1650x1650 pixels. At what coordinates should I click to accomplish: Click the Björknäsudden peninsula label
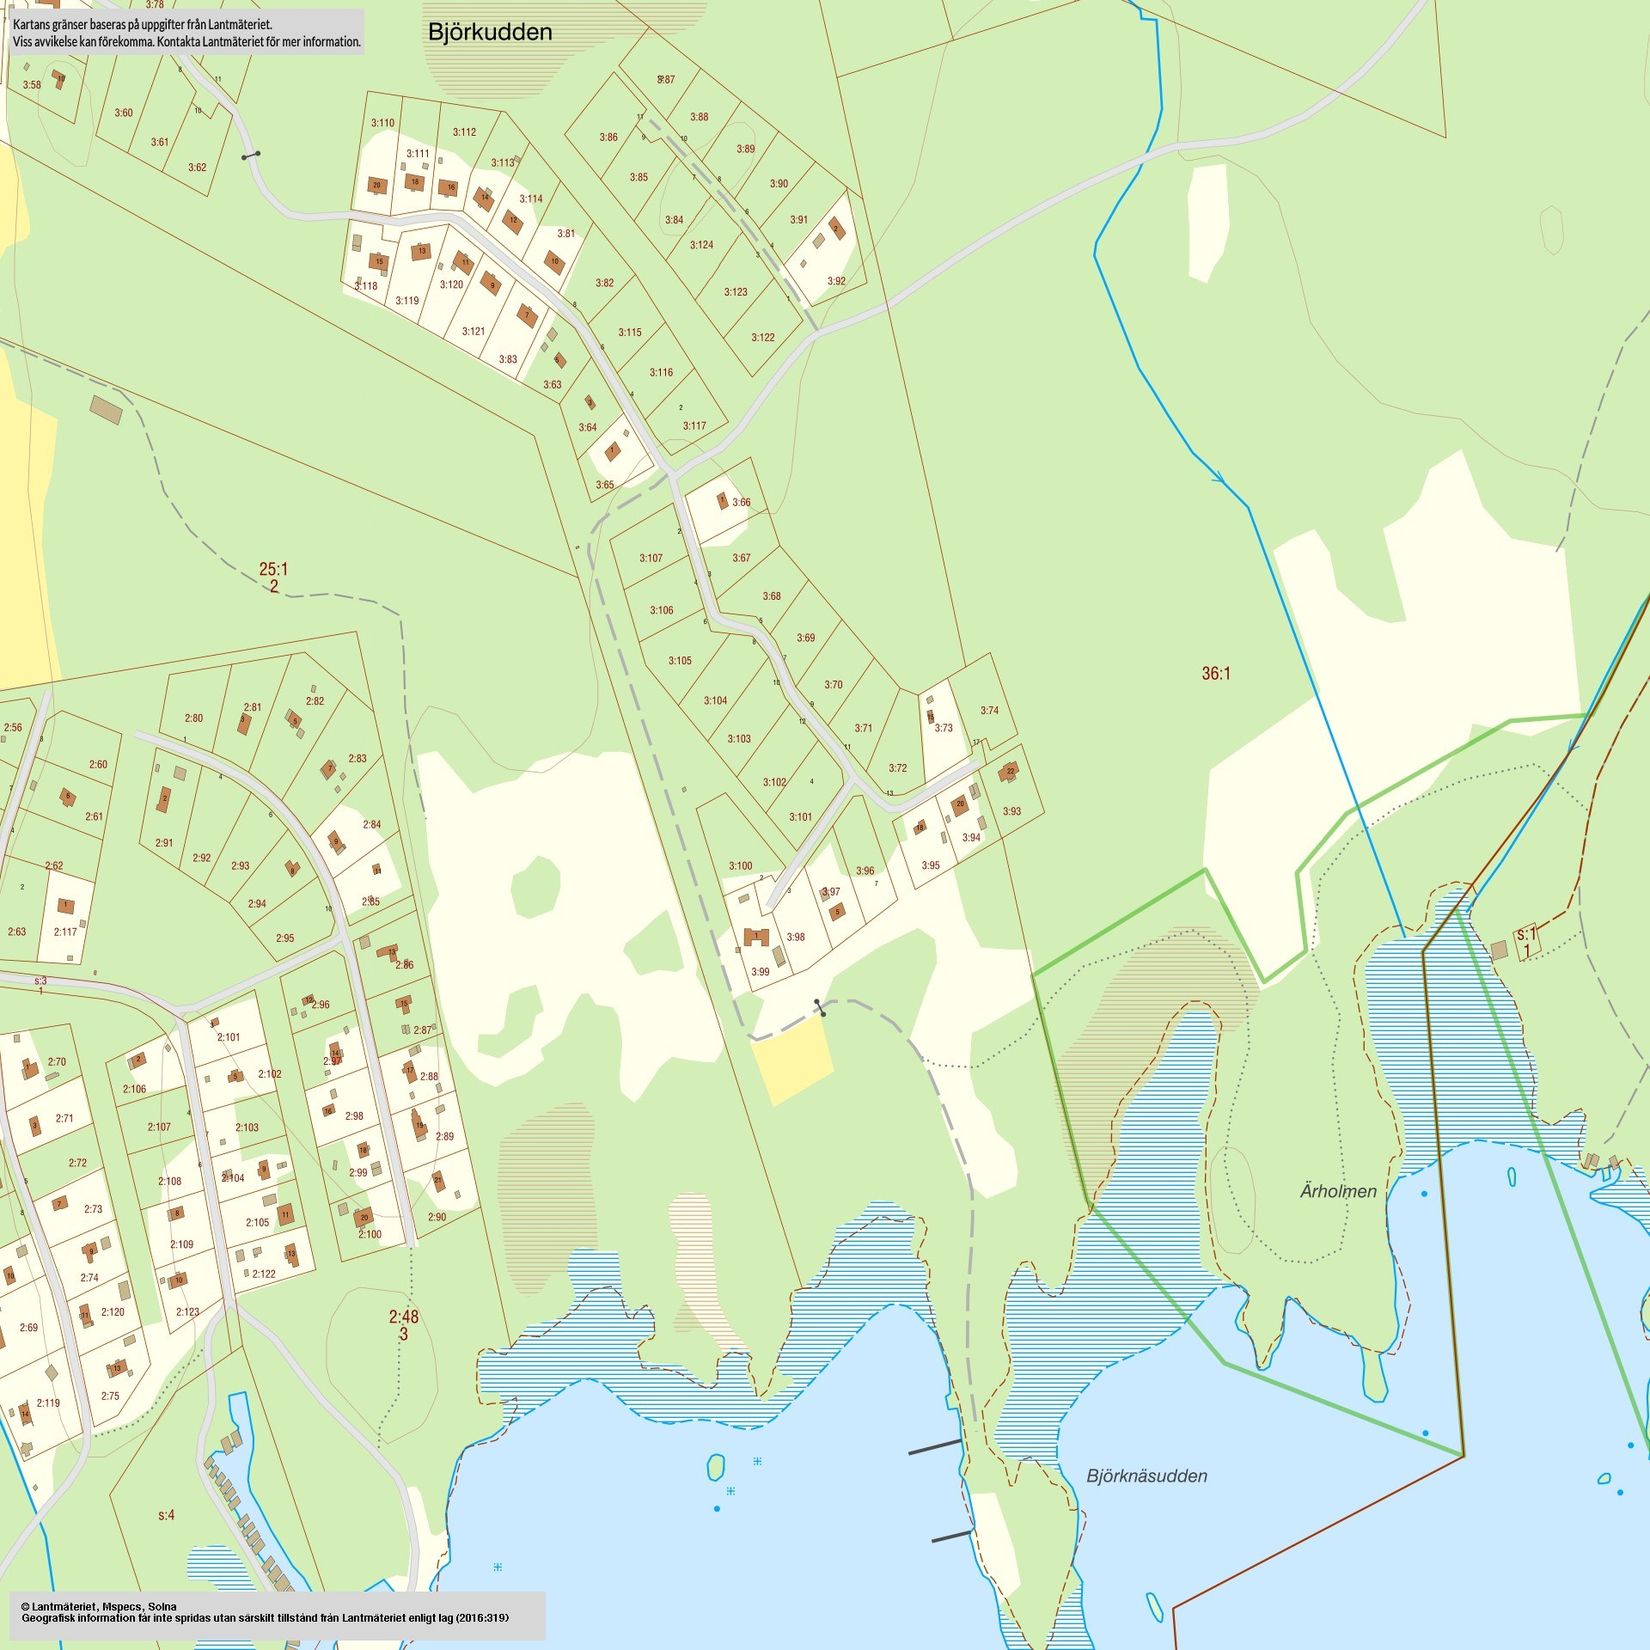pos(1146,1476)
